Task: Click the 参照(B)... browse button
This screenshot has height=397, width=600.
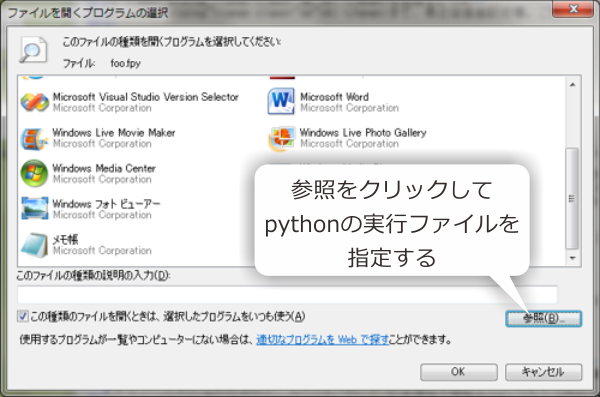Action: point(543,319)
